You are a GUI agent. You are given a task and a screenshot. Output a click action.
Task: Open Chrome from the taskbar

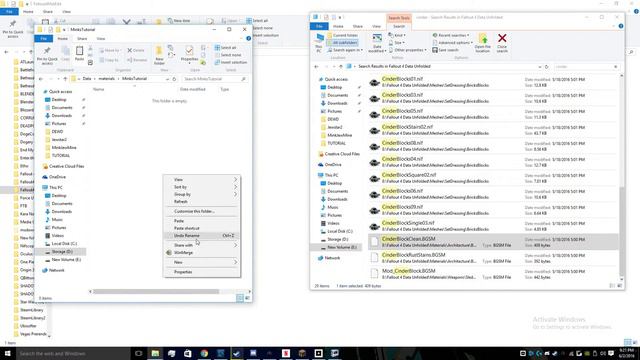click(x=204, y=353)
